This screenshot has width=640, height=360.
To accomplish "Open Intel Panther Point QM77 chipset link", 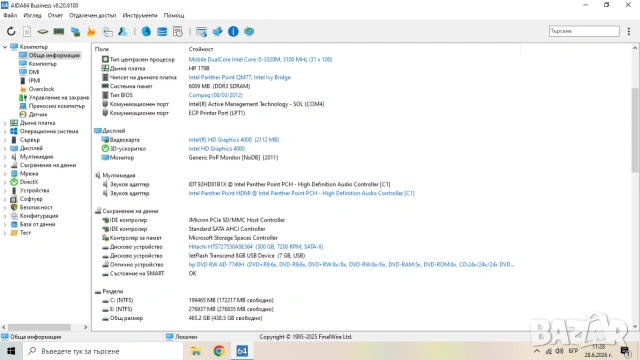I will coord(240,77).
